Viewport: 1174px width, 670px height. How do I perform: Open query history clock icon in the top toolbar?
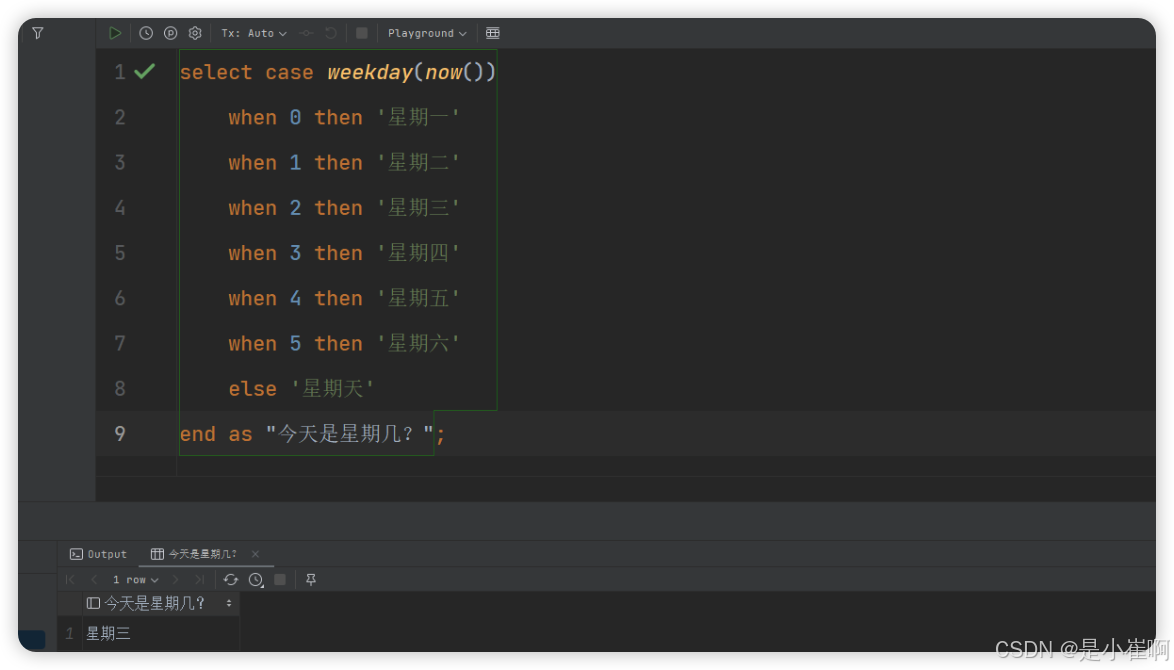146,33
